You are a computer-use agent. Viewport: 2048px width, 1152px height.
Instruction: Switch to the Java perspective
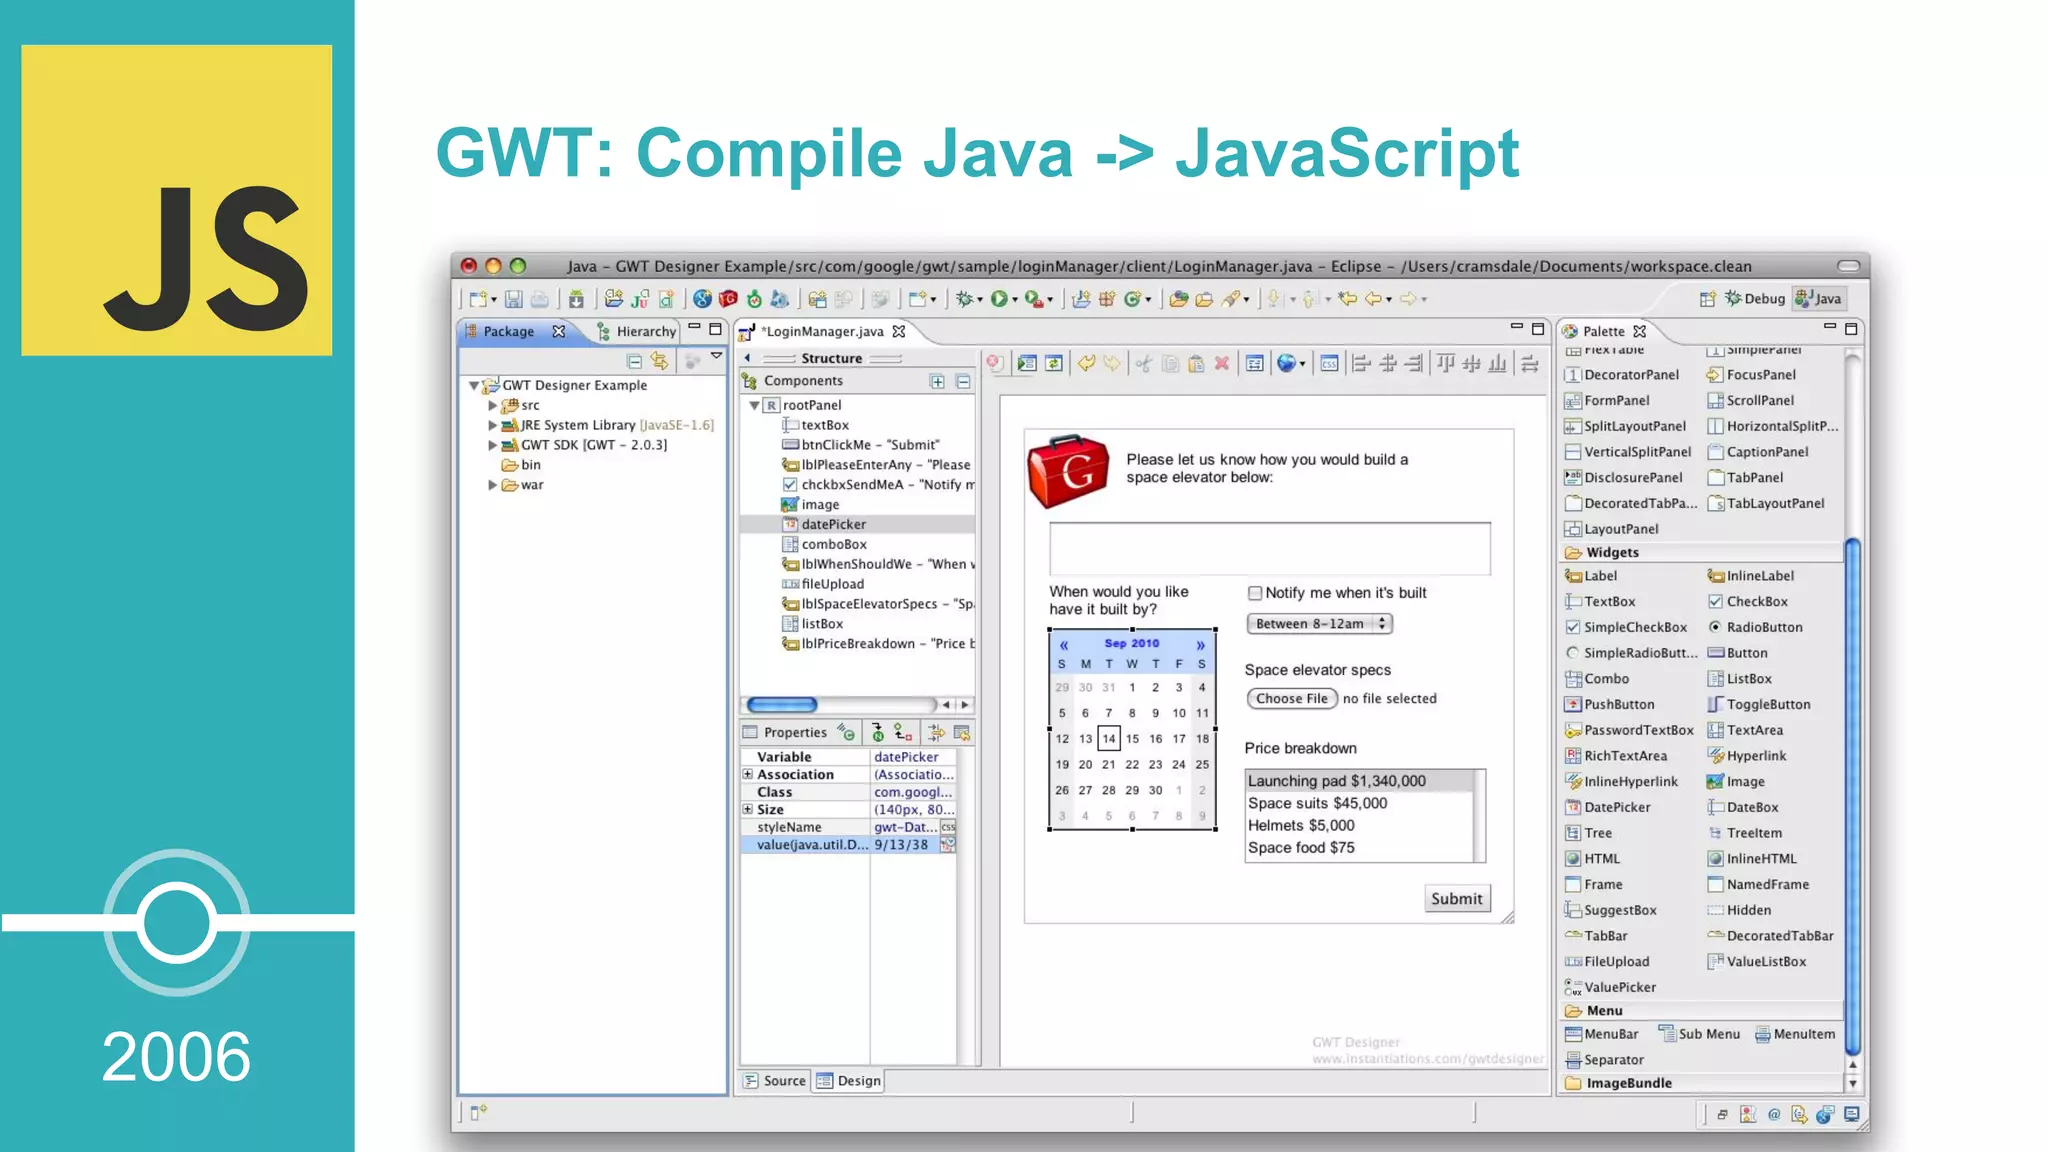(x=1818, y=298)
